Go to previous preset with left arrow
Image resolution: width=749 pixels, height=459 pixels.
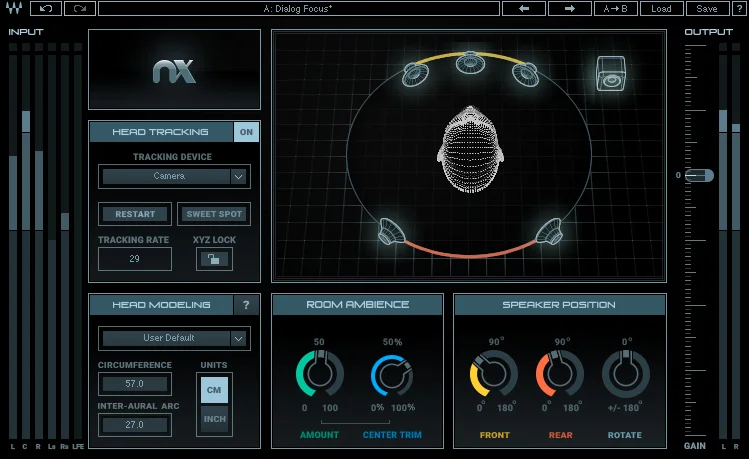click(x=524, y=9)
